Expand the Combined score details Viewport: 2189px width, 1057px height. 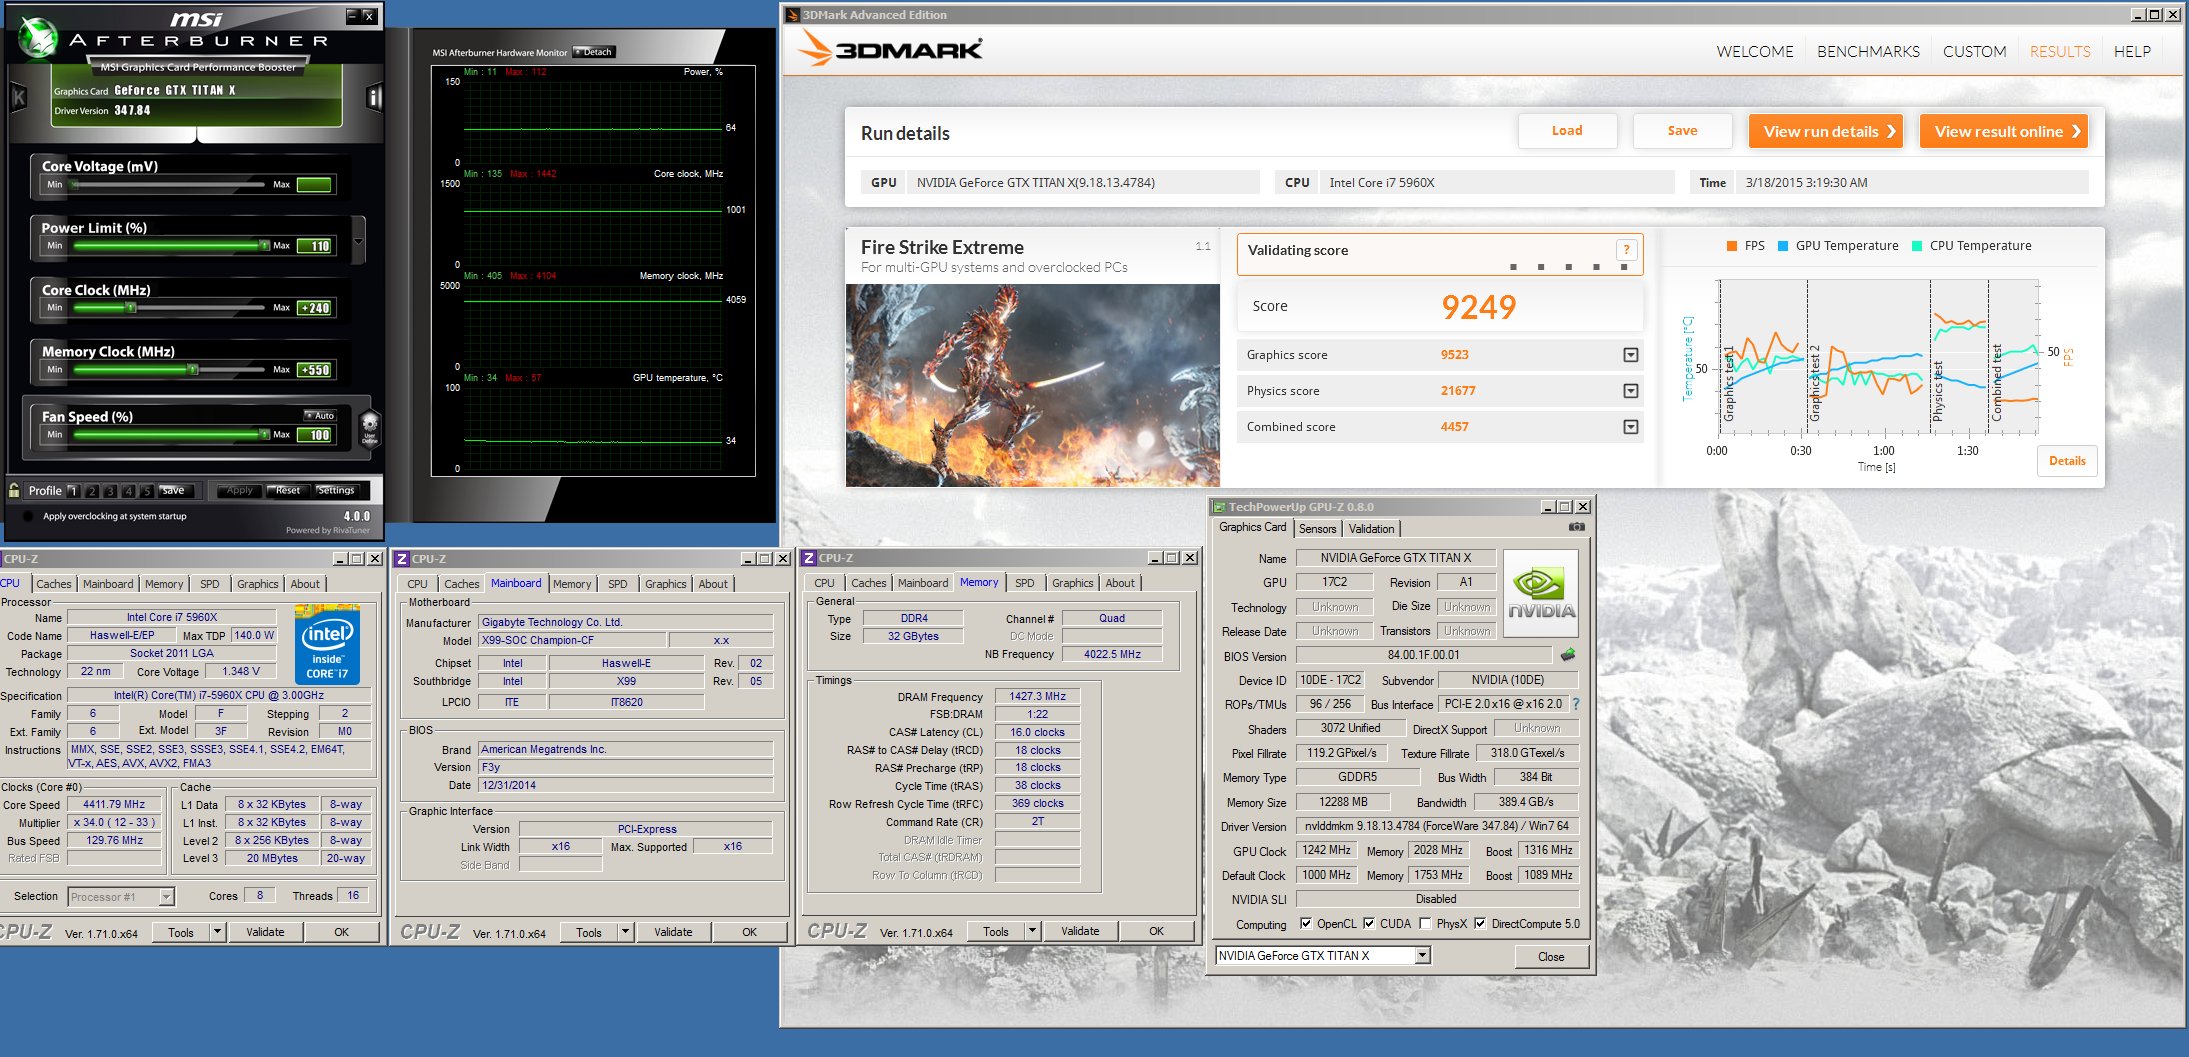click(x=1630, y=427)
